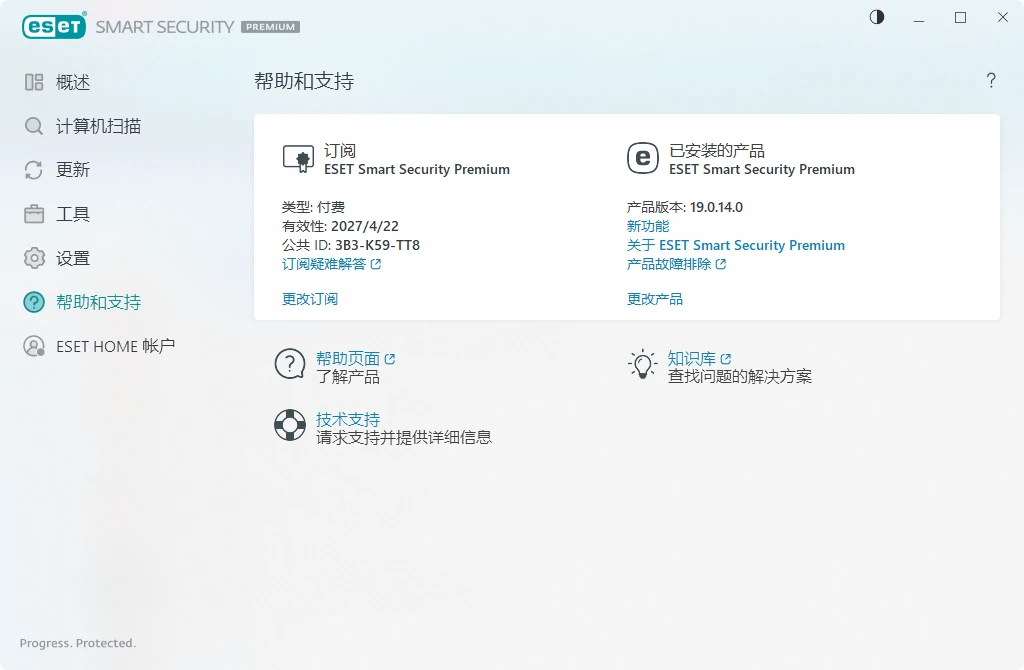Click the 更新 refresh icon in sidebar
1024x670 pixels.
[31, 170]
